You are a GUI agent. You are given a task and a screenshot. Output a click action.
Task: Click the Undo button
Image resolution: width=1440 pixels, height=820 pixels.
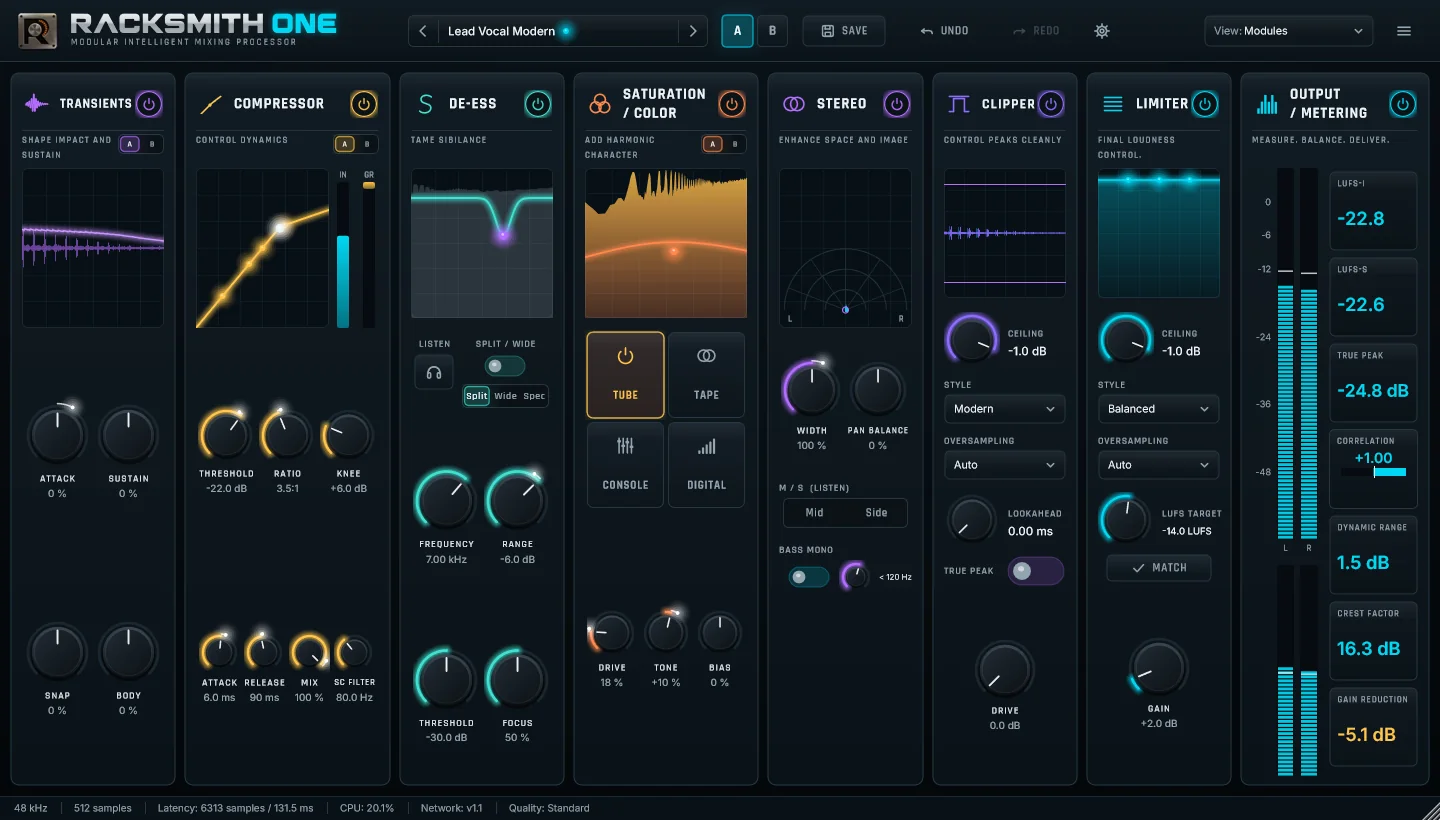[x=945, y=31]
